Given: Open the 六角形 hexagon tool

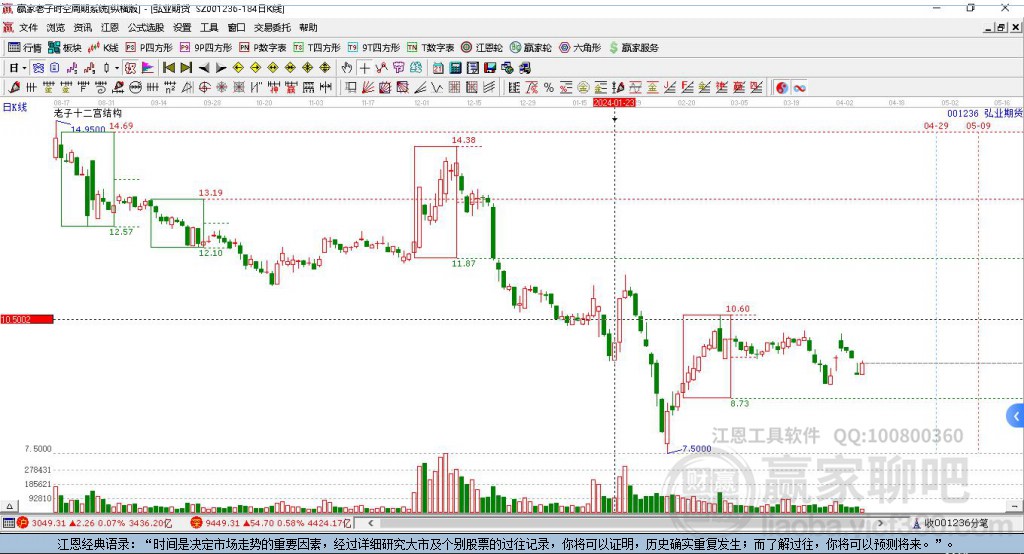Looking at the screenshot, I should [580, 48].
